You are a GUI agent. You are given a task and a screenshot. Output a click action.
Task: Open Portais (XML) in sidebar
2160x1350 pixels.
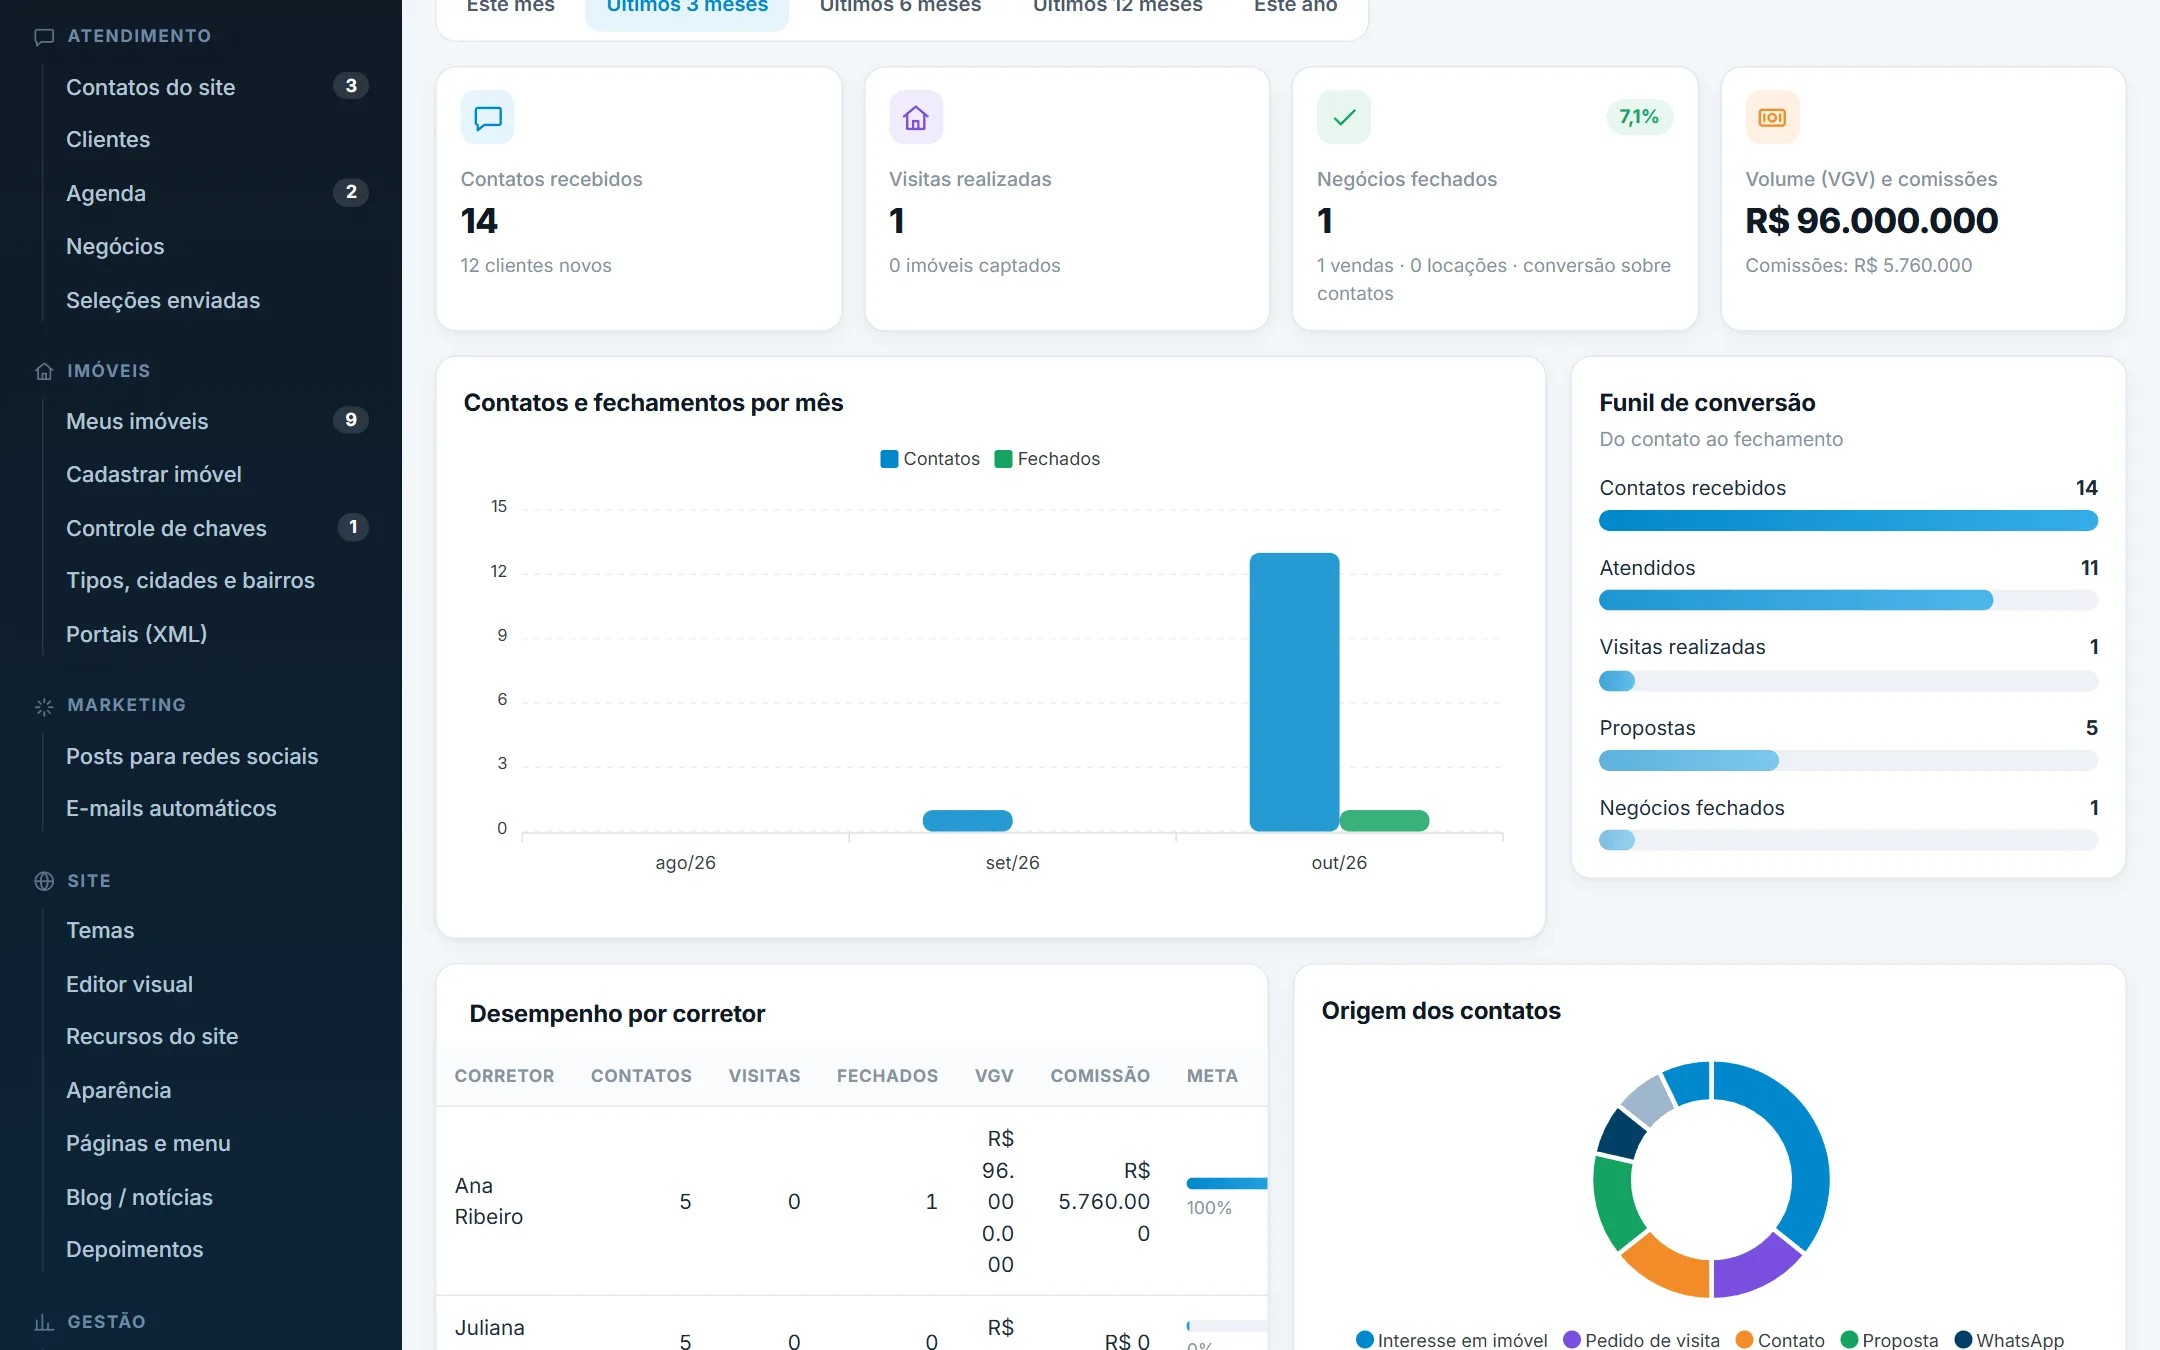pyautogui.click(x=137, y=635)
